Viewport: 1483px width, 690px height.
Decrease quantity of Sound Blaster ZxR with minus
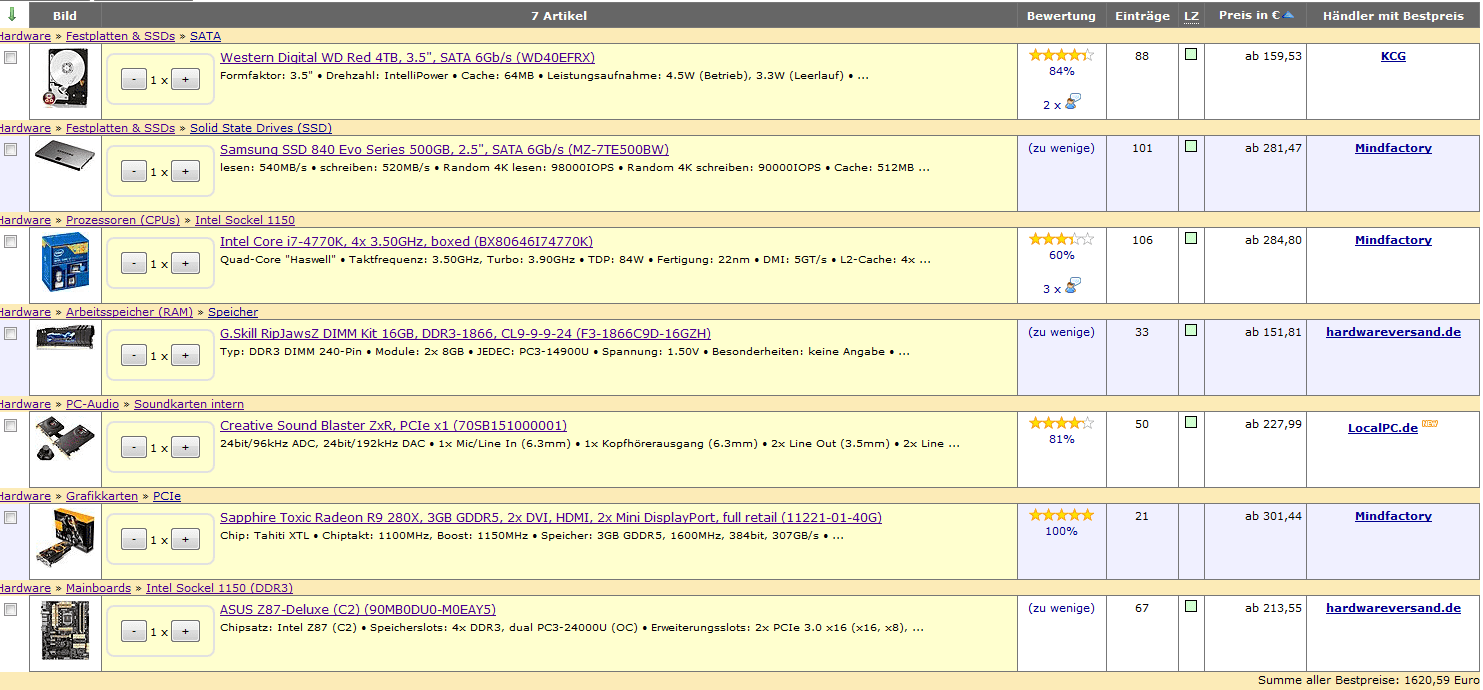[134, 448]
